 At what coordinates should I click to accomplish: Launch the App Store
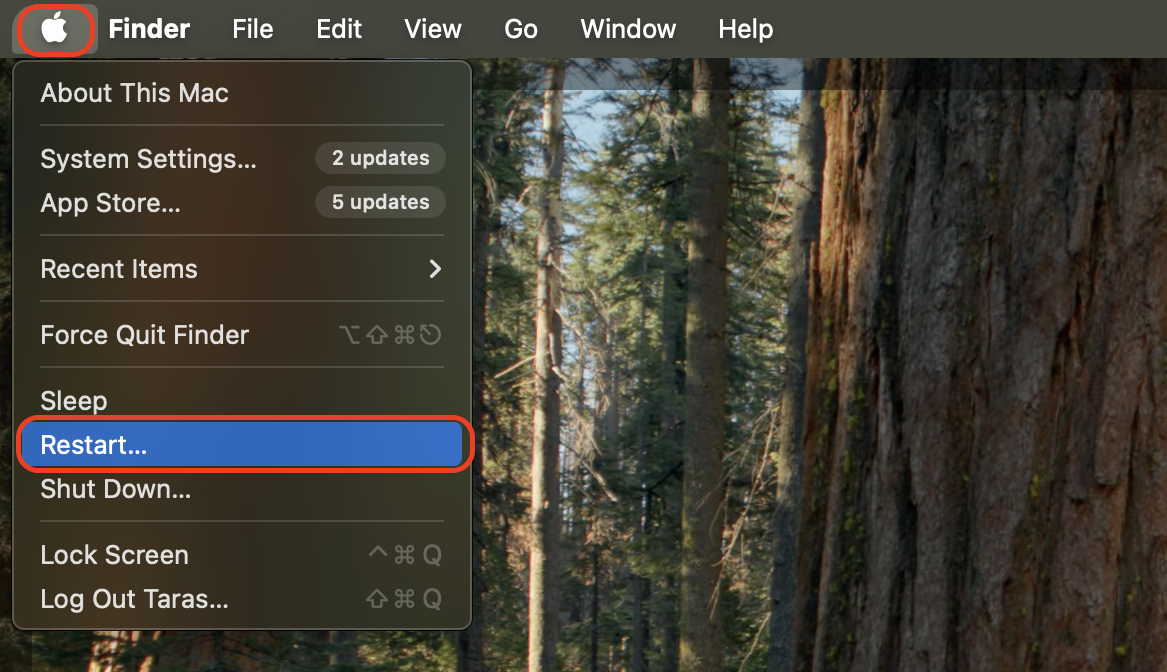click(x=110, y=203)
